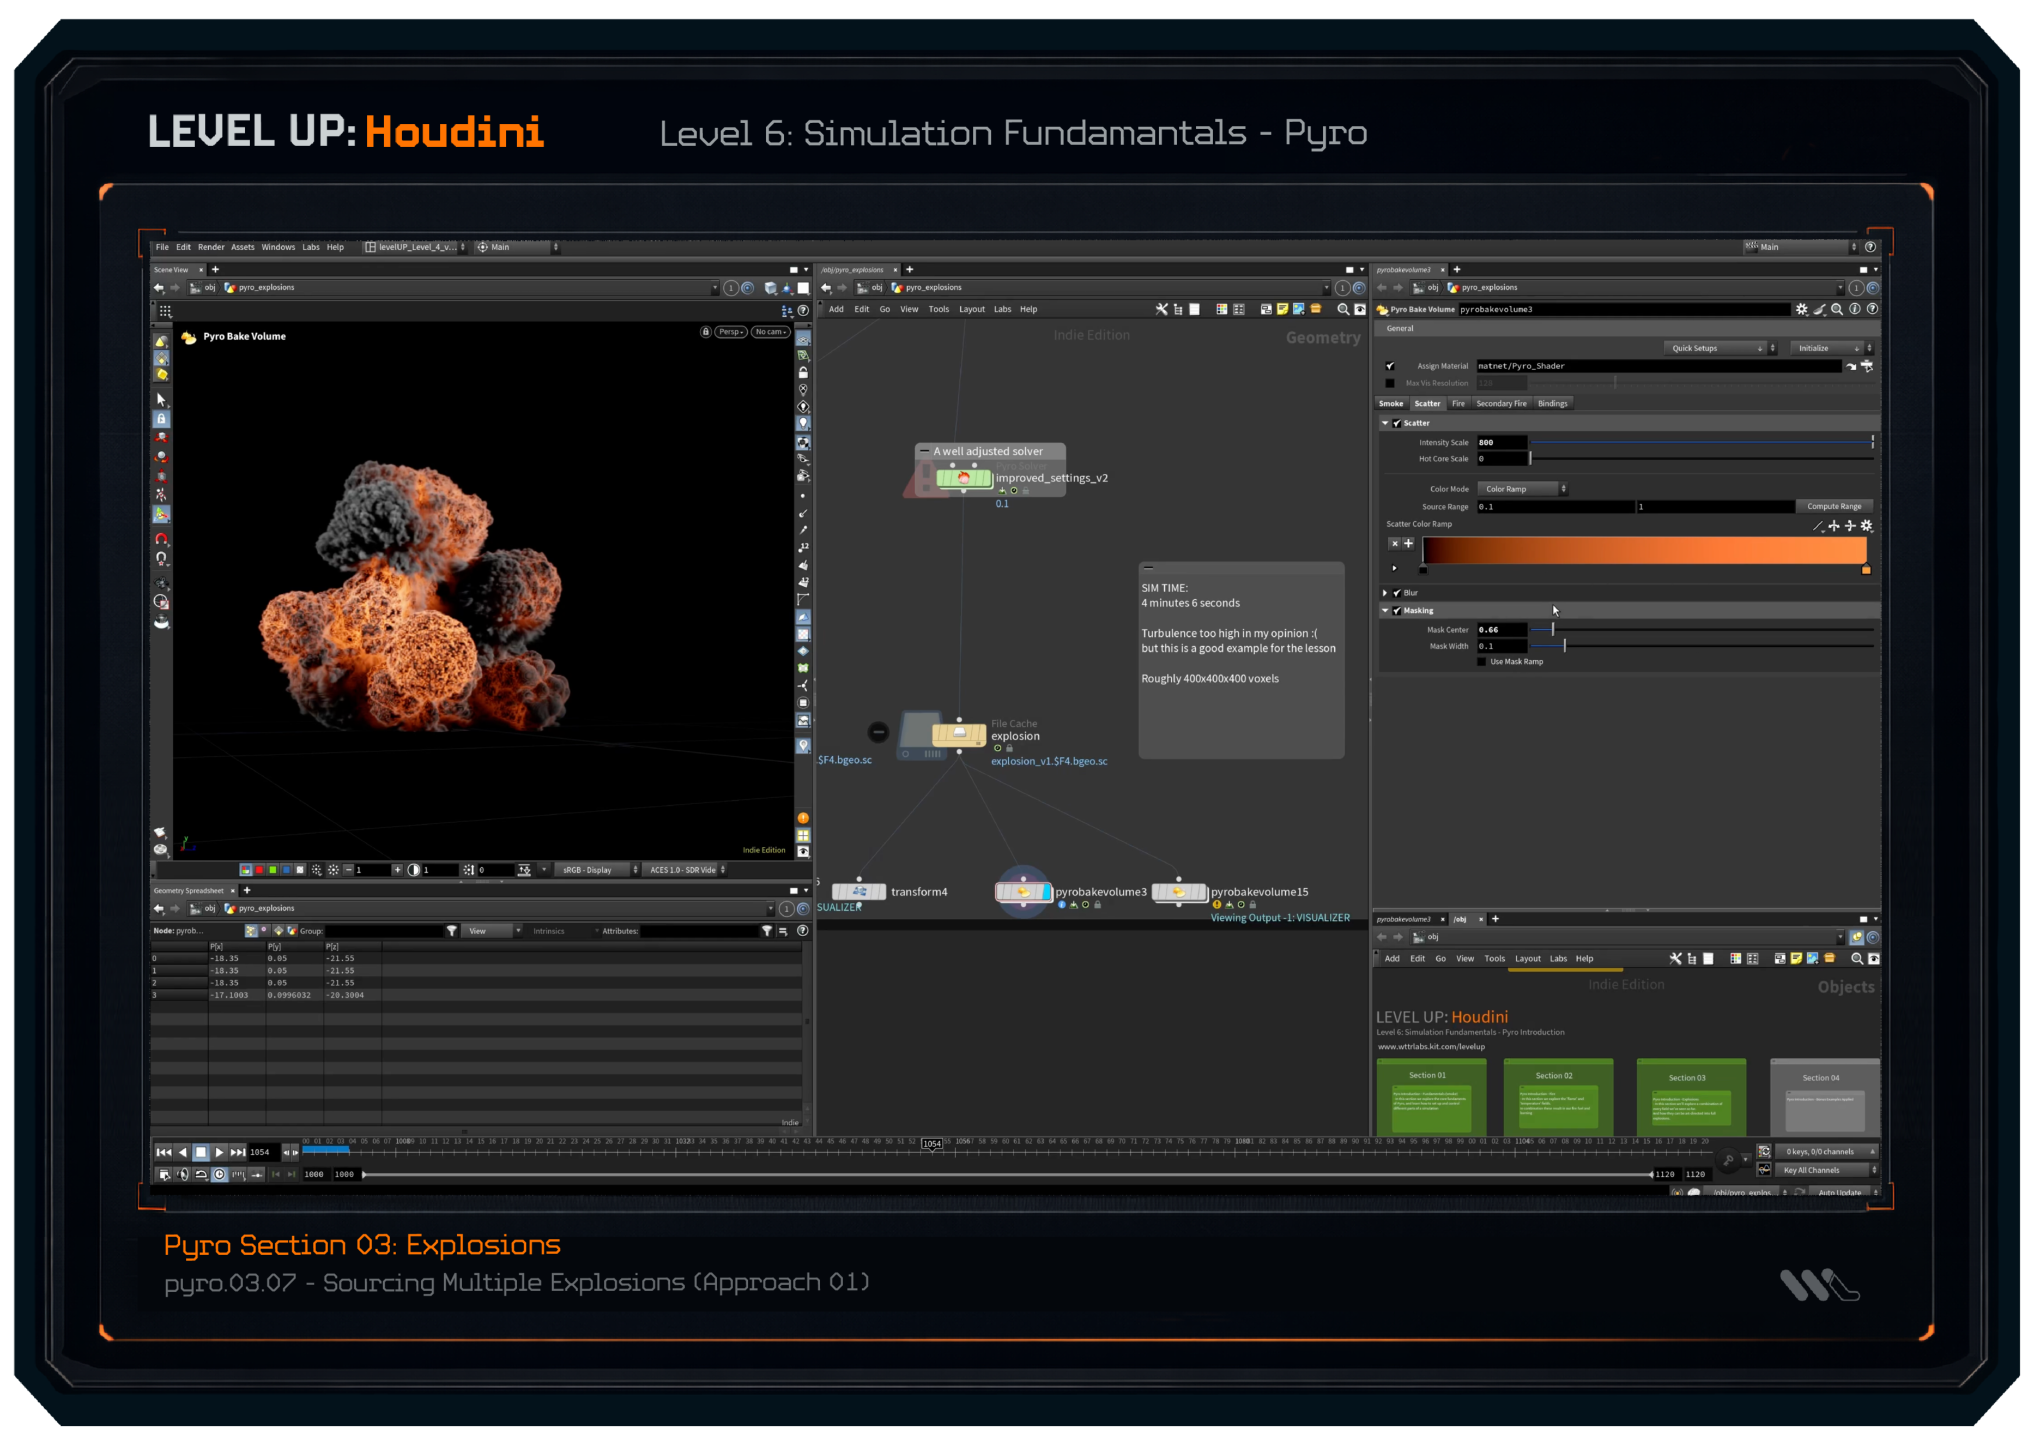Remove selected Scatter Color Ramp point
This screenshot has width=2028, height=1440.
pyautogui.click(x=1394, y=543)
